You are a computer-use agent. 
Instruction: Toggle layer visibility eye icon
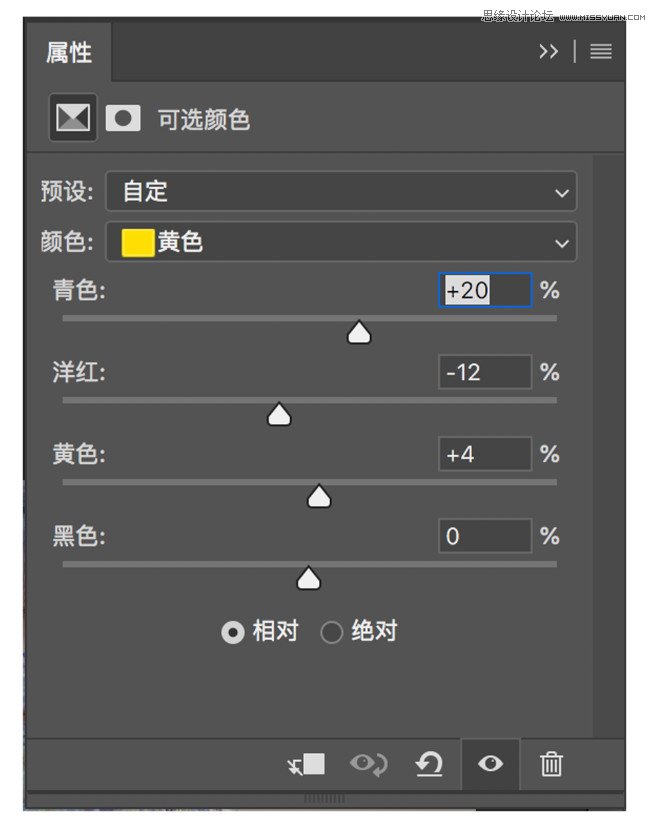coord(490,764)
